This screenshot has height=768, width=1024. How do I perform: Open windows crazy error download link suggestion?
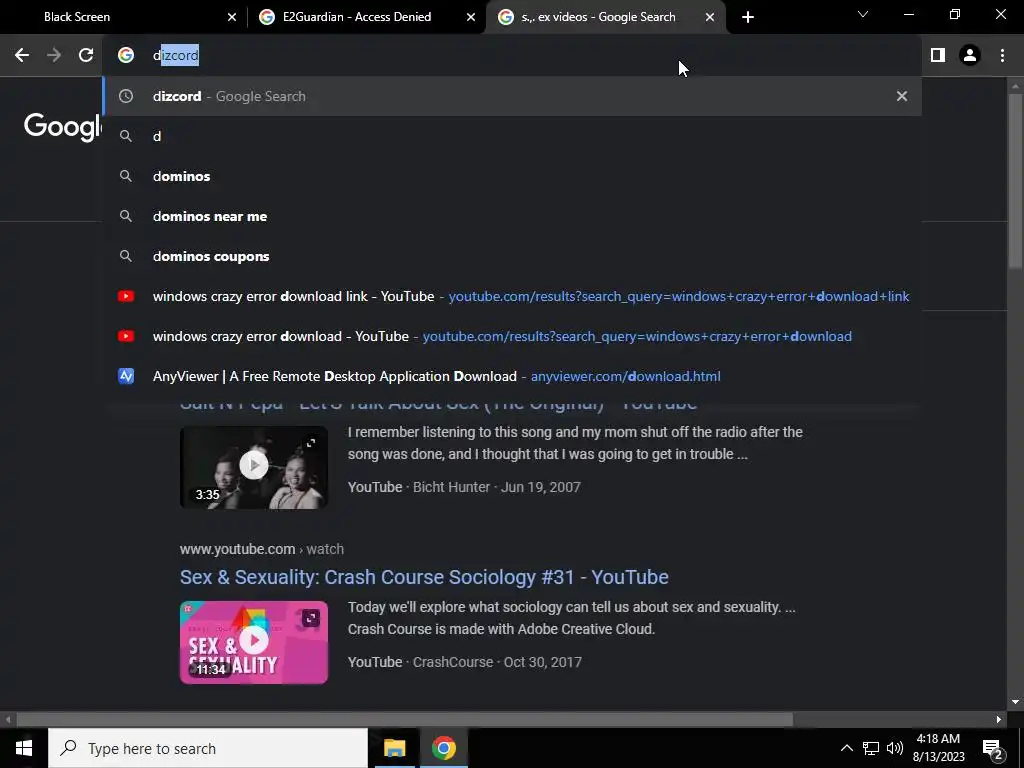click(512, 296)
